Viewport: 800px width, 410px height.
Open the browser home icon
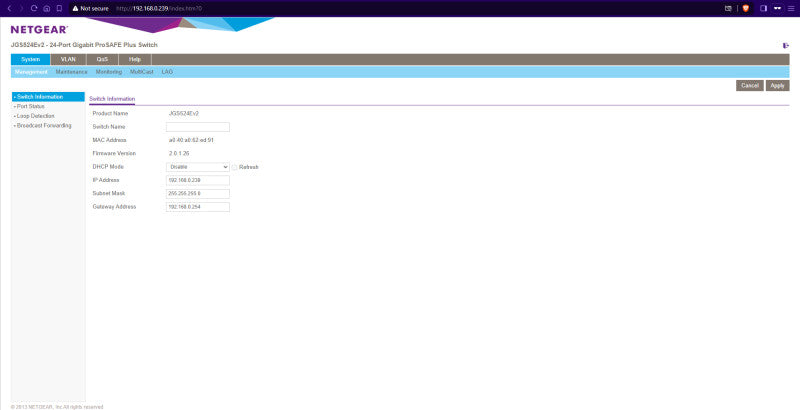[46, 8]
